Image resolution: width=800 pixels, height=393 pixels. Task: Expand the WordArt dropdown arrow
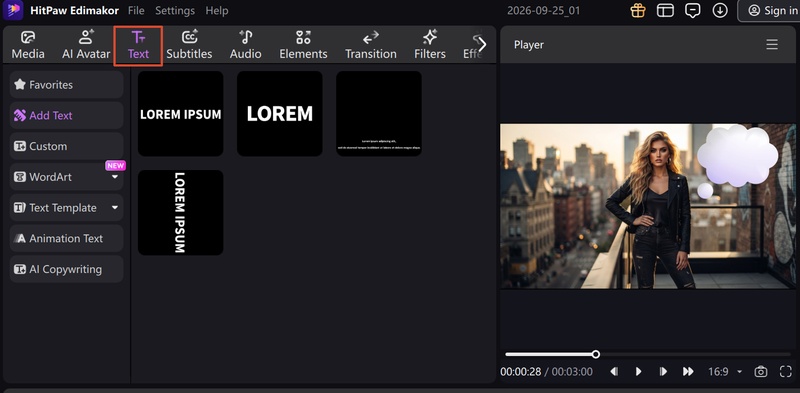115,177
